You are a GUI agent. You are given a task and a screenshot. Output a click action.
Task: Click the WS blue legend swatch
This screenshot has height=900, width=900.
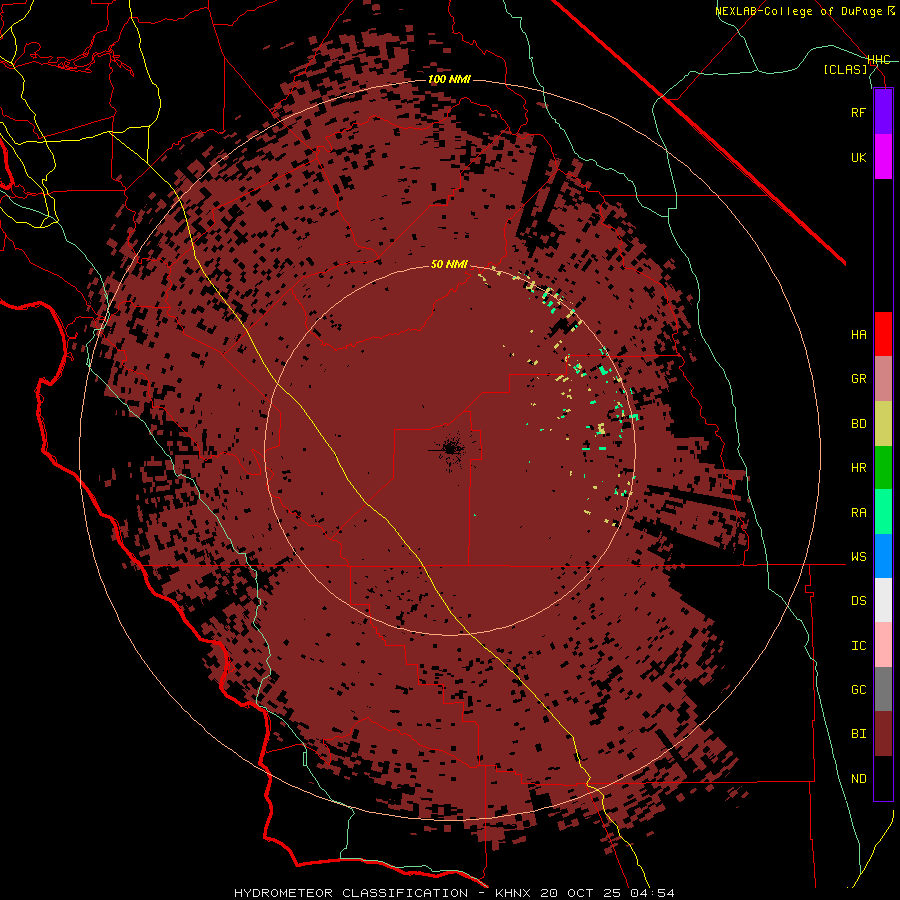point(883,556)
